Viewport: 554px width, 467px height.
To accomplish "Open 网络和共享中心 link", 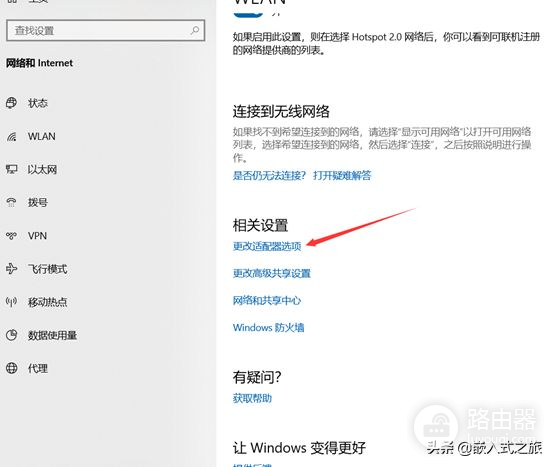I will 267,300.
